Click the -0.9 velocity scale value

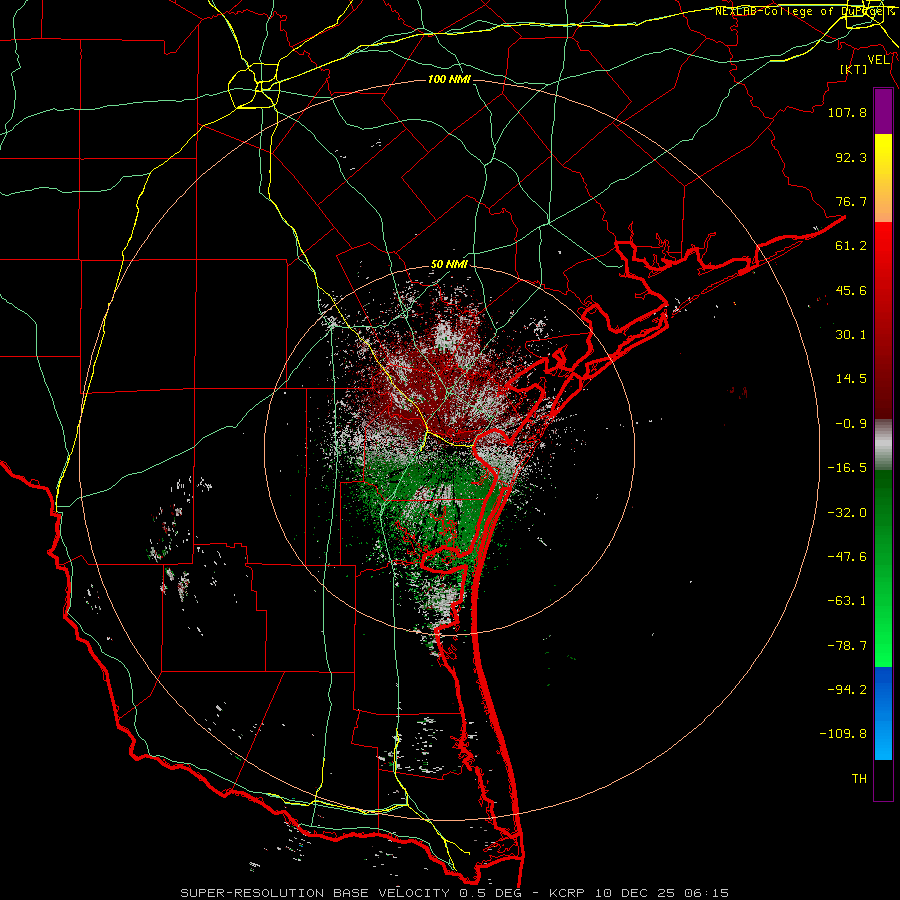(851, 424)
